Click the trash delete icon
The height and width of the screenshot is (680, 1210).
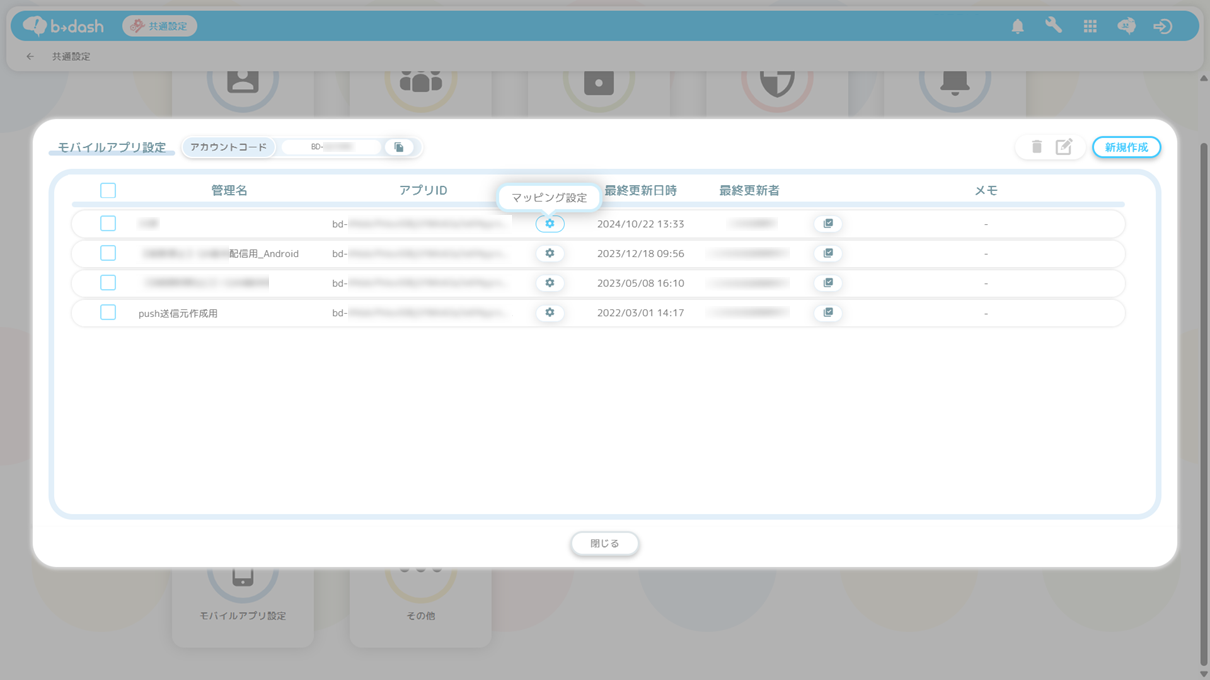(1036, 147)
